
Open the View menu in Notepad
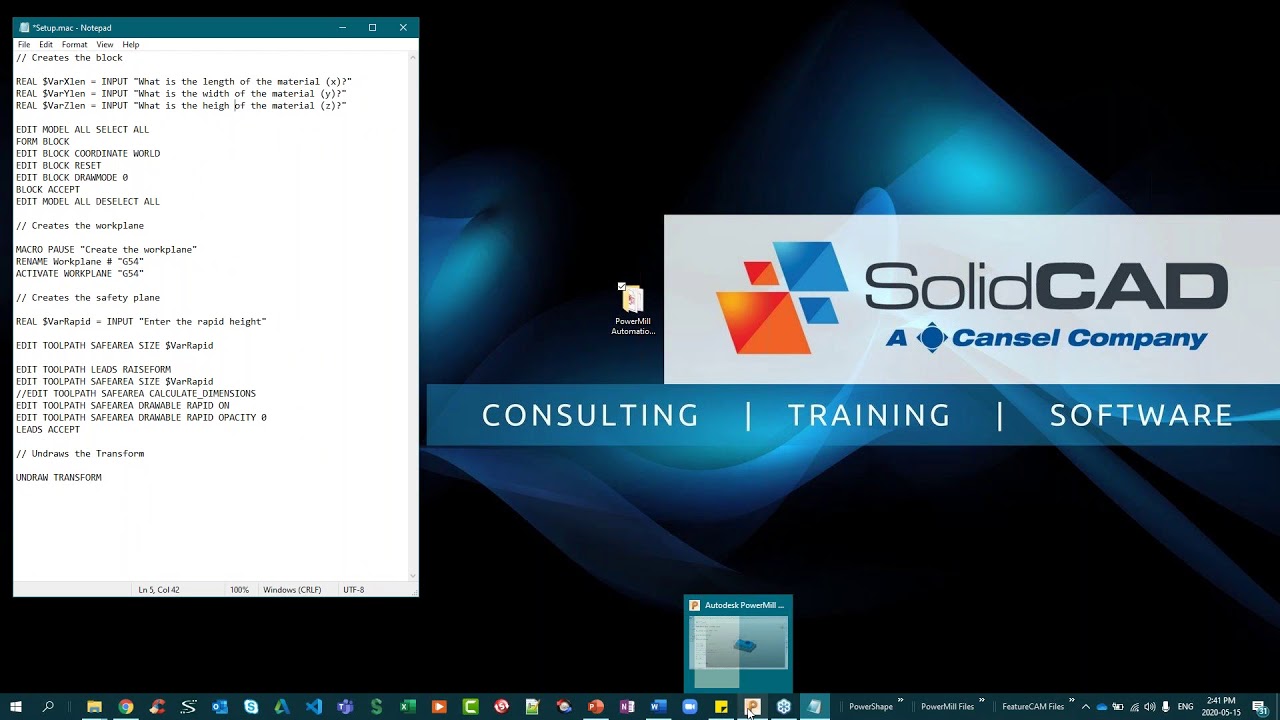pyautogui.click(x=105, y=44)
